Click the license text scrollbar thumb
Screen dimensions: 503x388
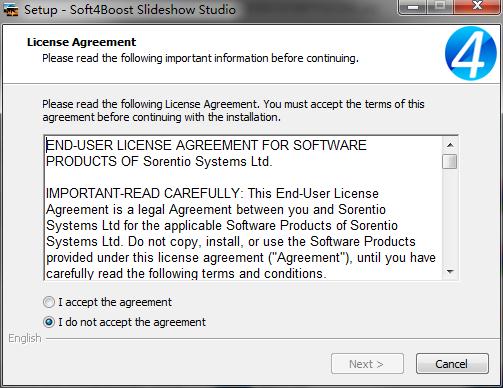[450, 162]
